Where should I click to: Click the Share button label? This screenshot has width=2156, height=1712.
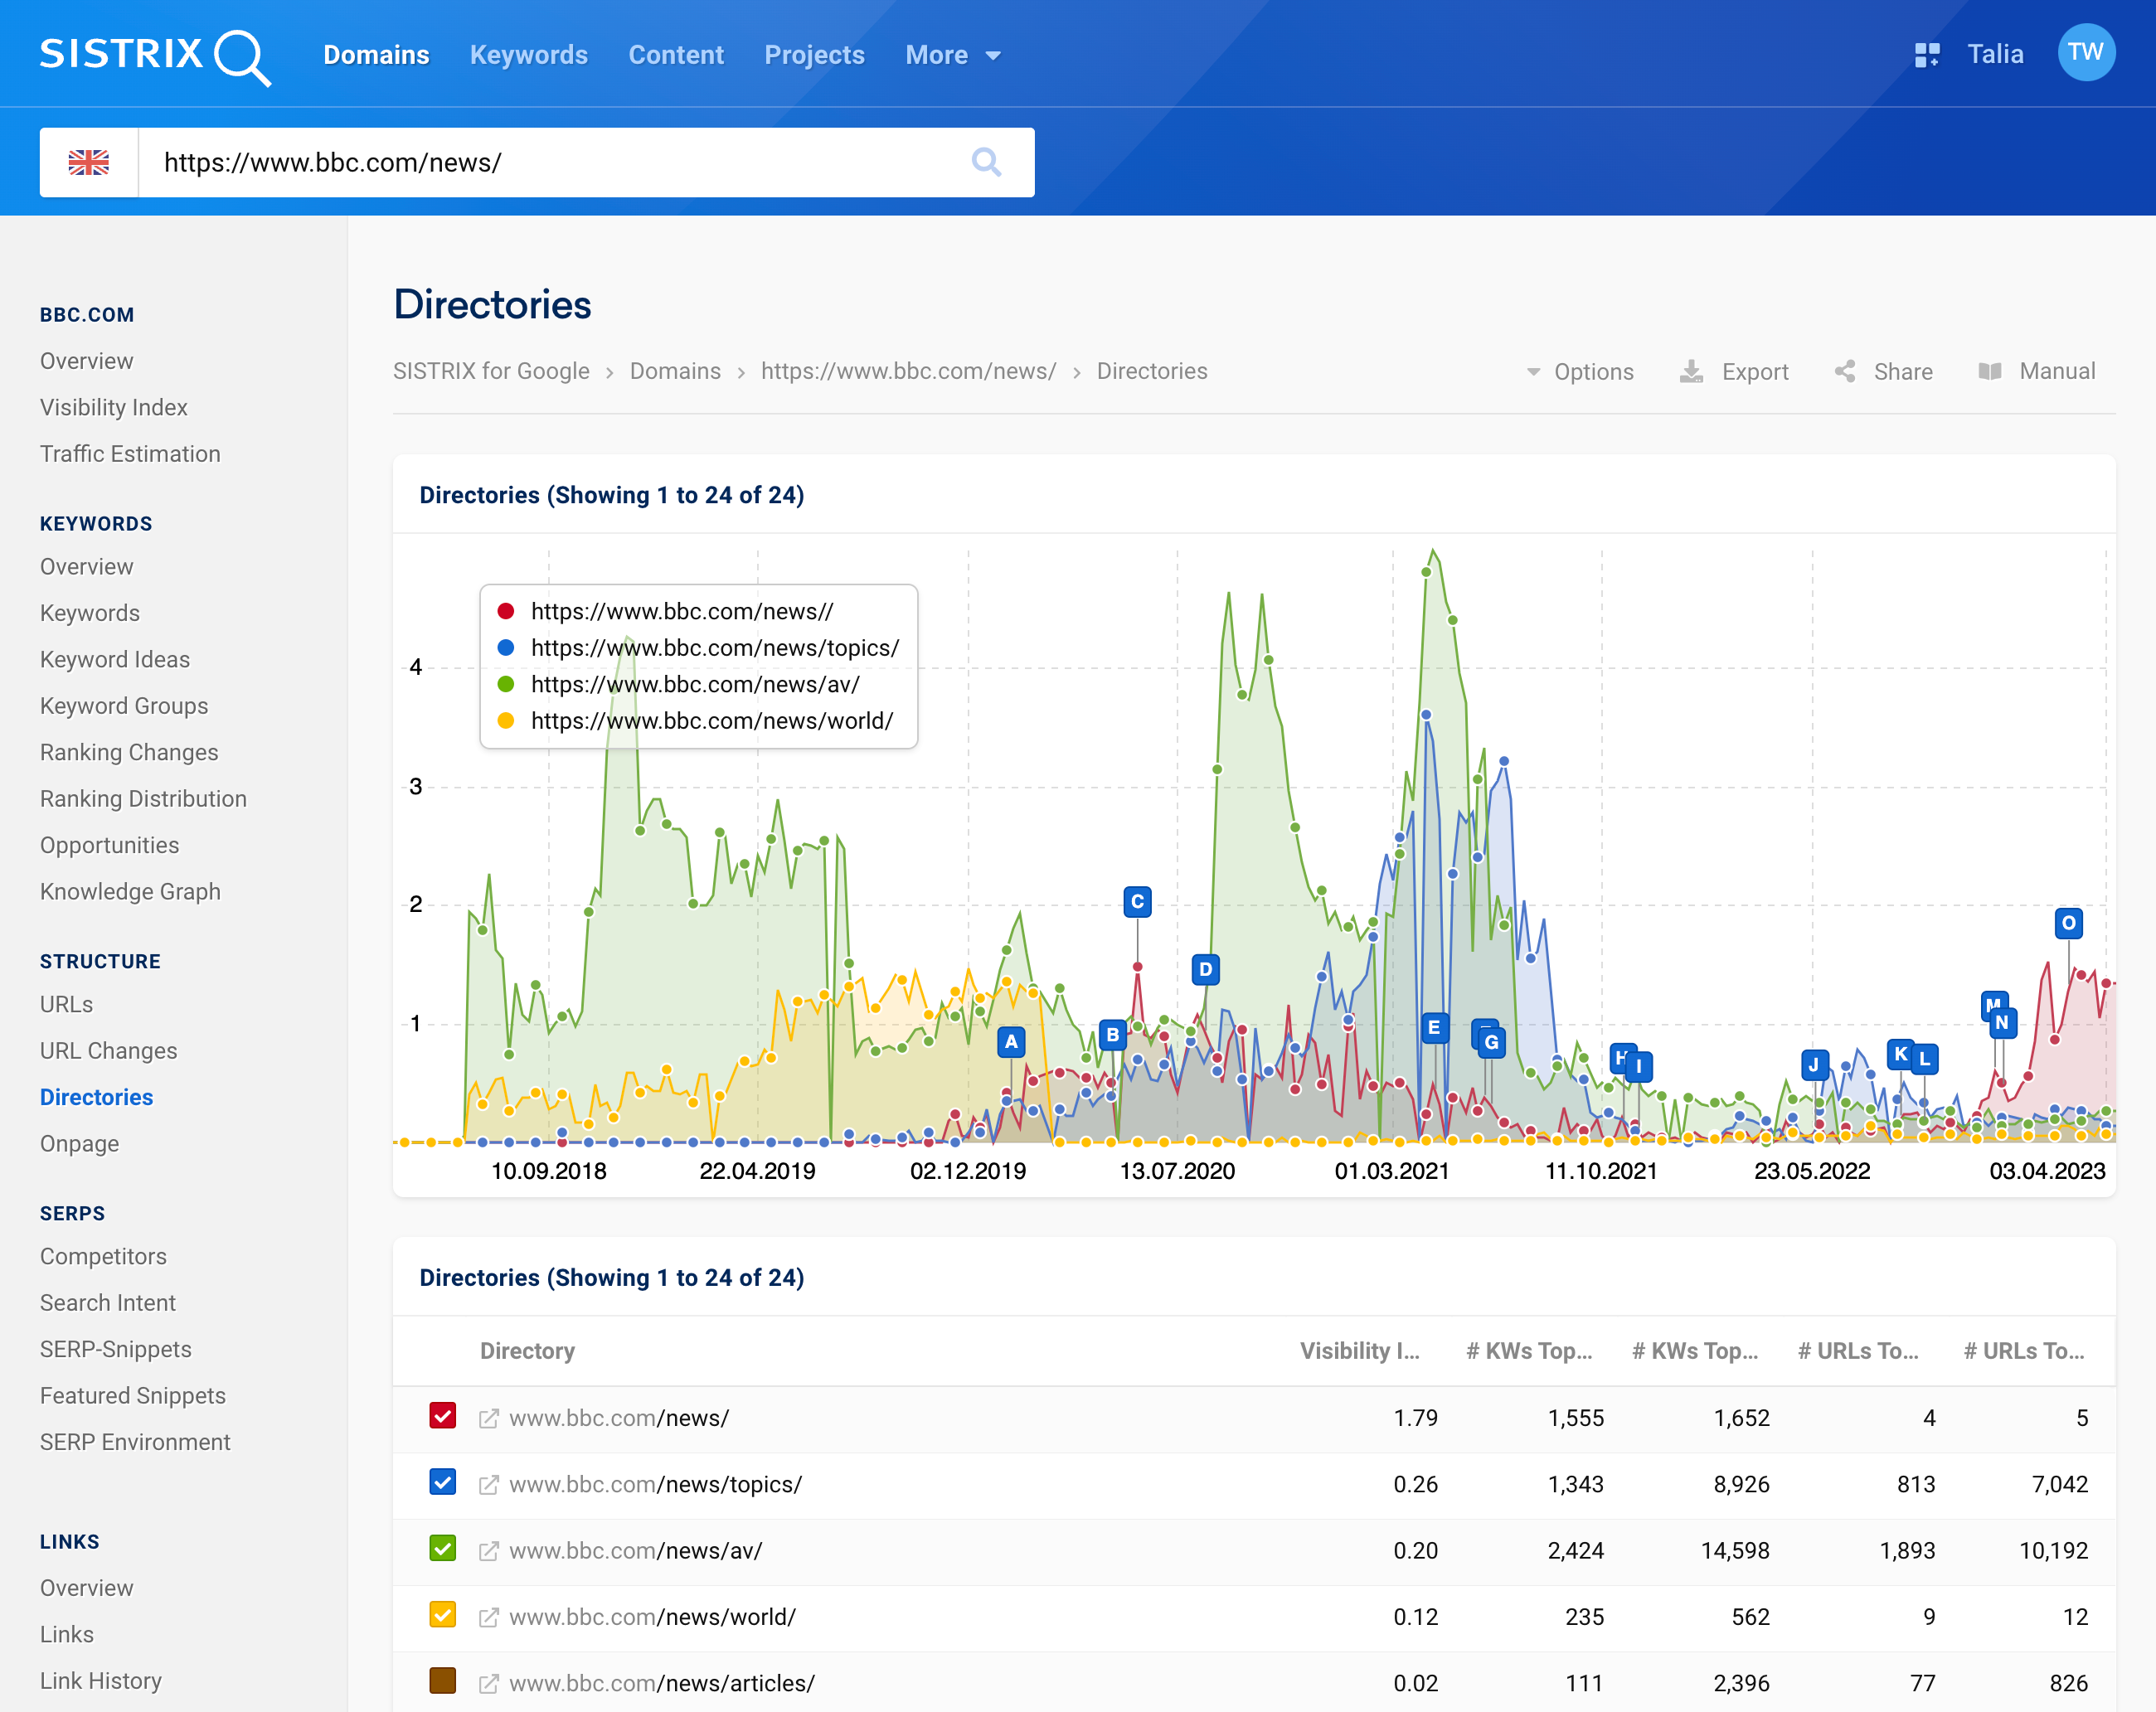[x=1903, y=372]
